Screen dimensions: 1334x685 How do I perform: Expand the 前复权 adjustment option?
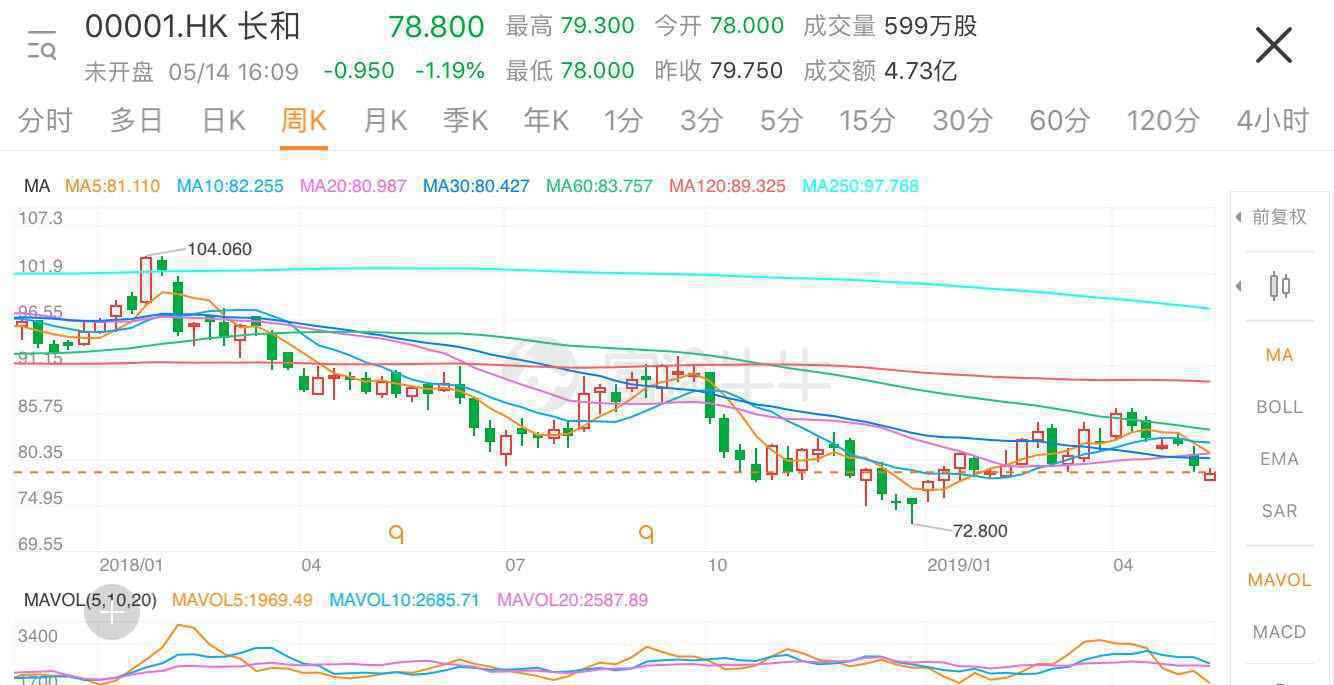click(1270, 217)
